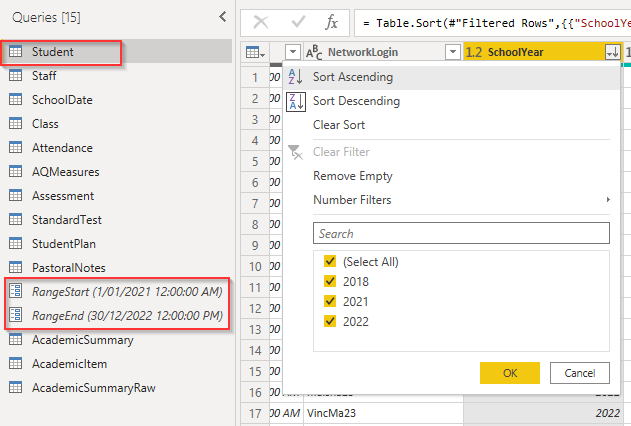Cancel the formula edit with the X icon
The image size is (631, 426).
(x=261, y=23)
